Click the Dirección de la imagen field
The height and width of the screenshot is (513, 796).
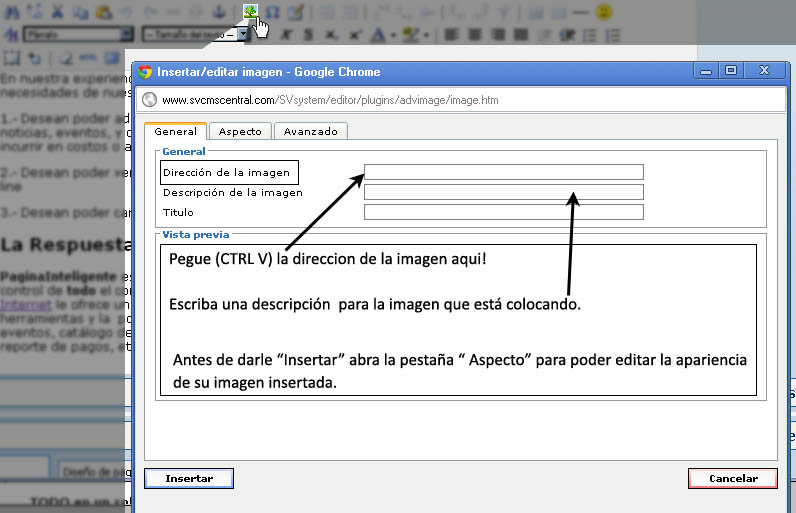tap(503, 172)
